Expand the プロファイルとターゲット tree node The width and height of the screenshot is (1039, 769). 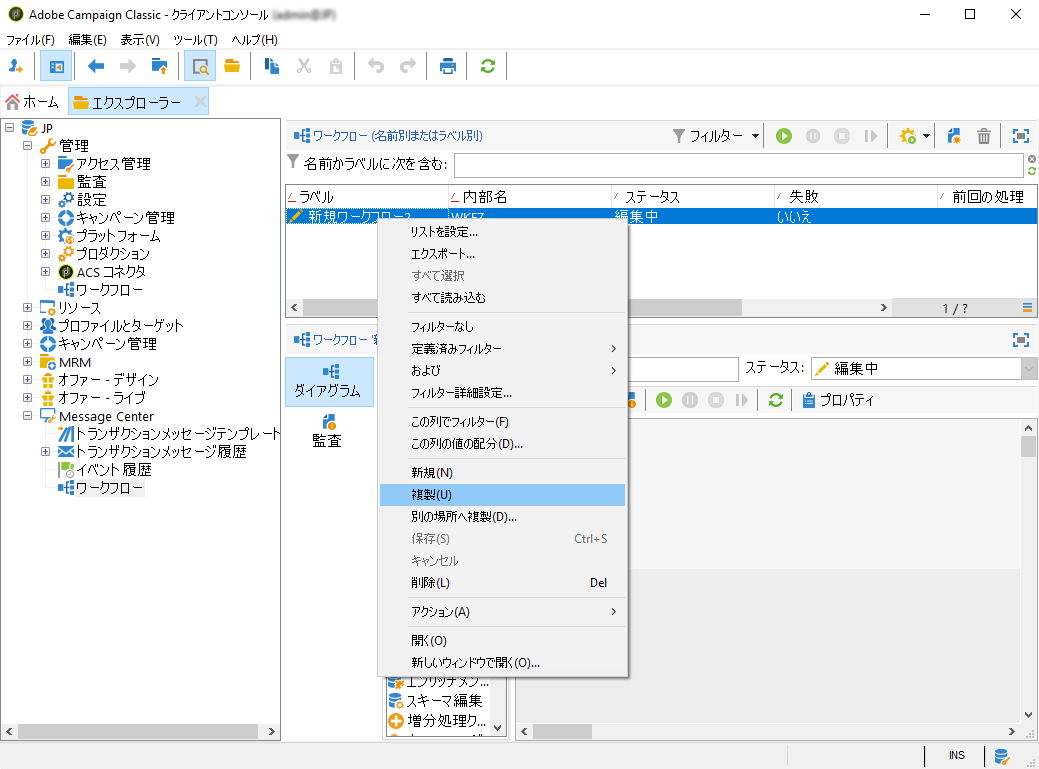click(x=27, y=325)
